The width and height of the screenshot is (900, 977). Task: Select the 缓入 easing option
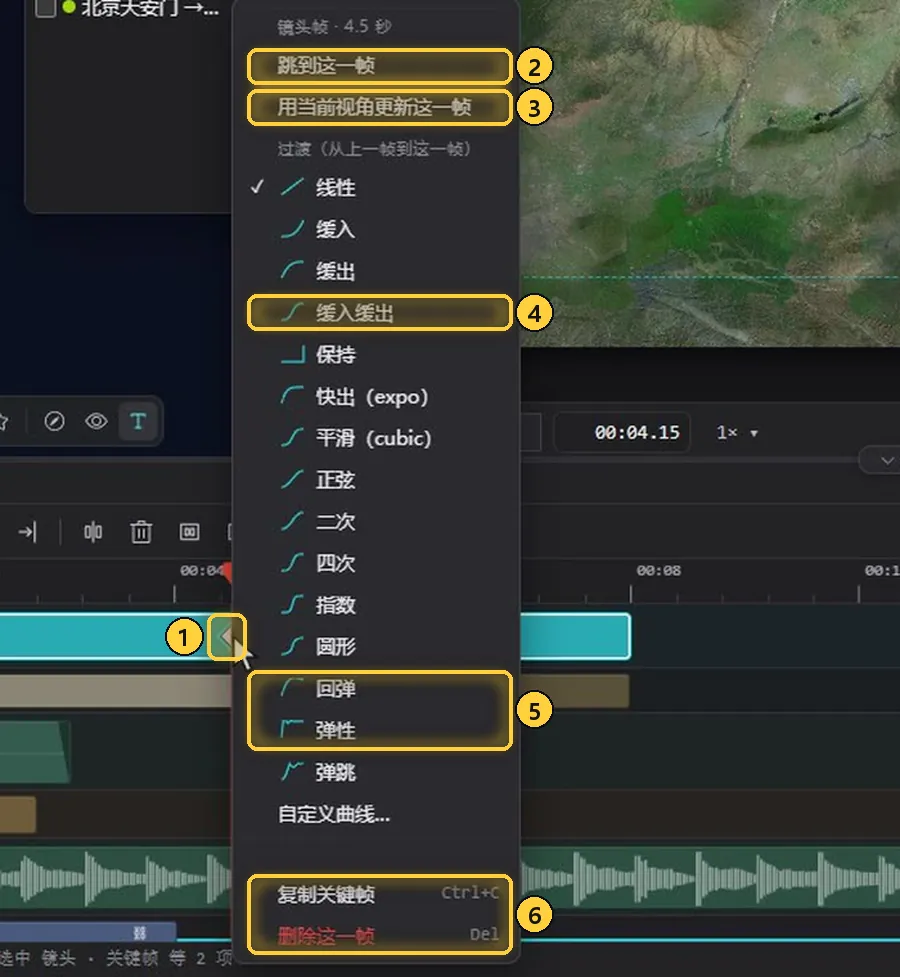click(376, 229)
